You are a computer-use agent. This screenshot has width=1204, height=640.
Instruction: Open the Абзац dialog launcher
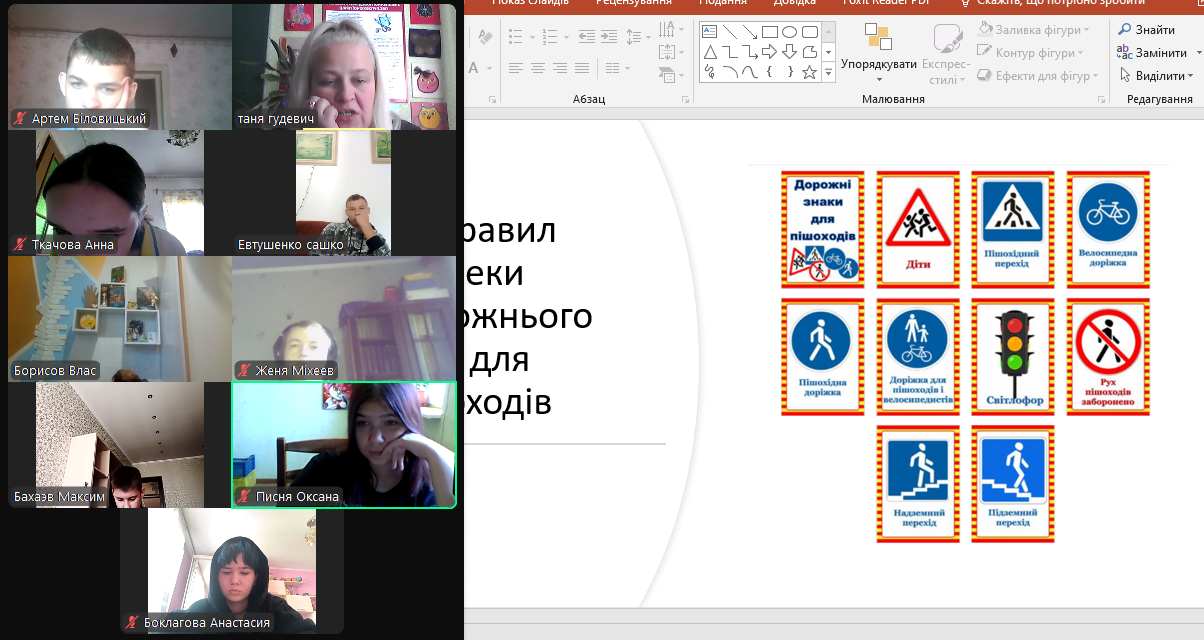click(x=685, y=99)
